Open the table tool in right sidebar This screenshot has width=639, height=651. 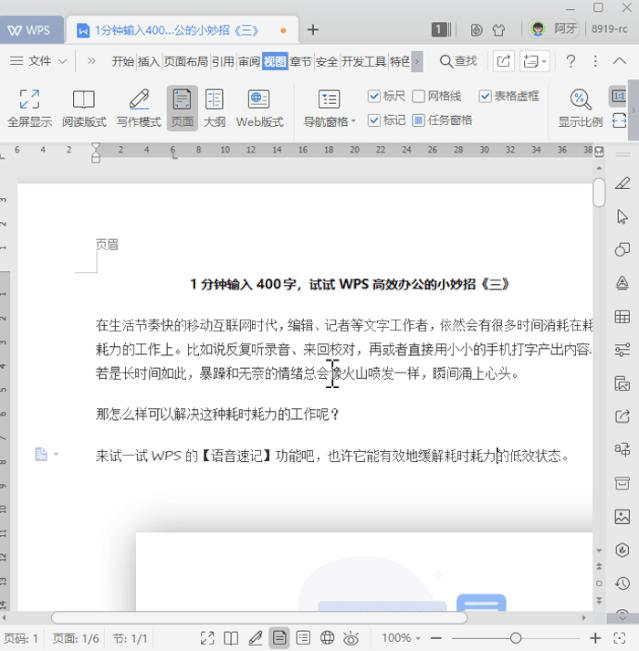point(622,317)
